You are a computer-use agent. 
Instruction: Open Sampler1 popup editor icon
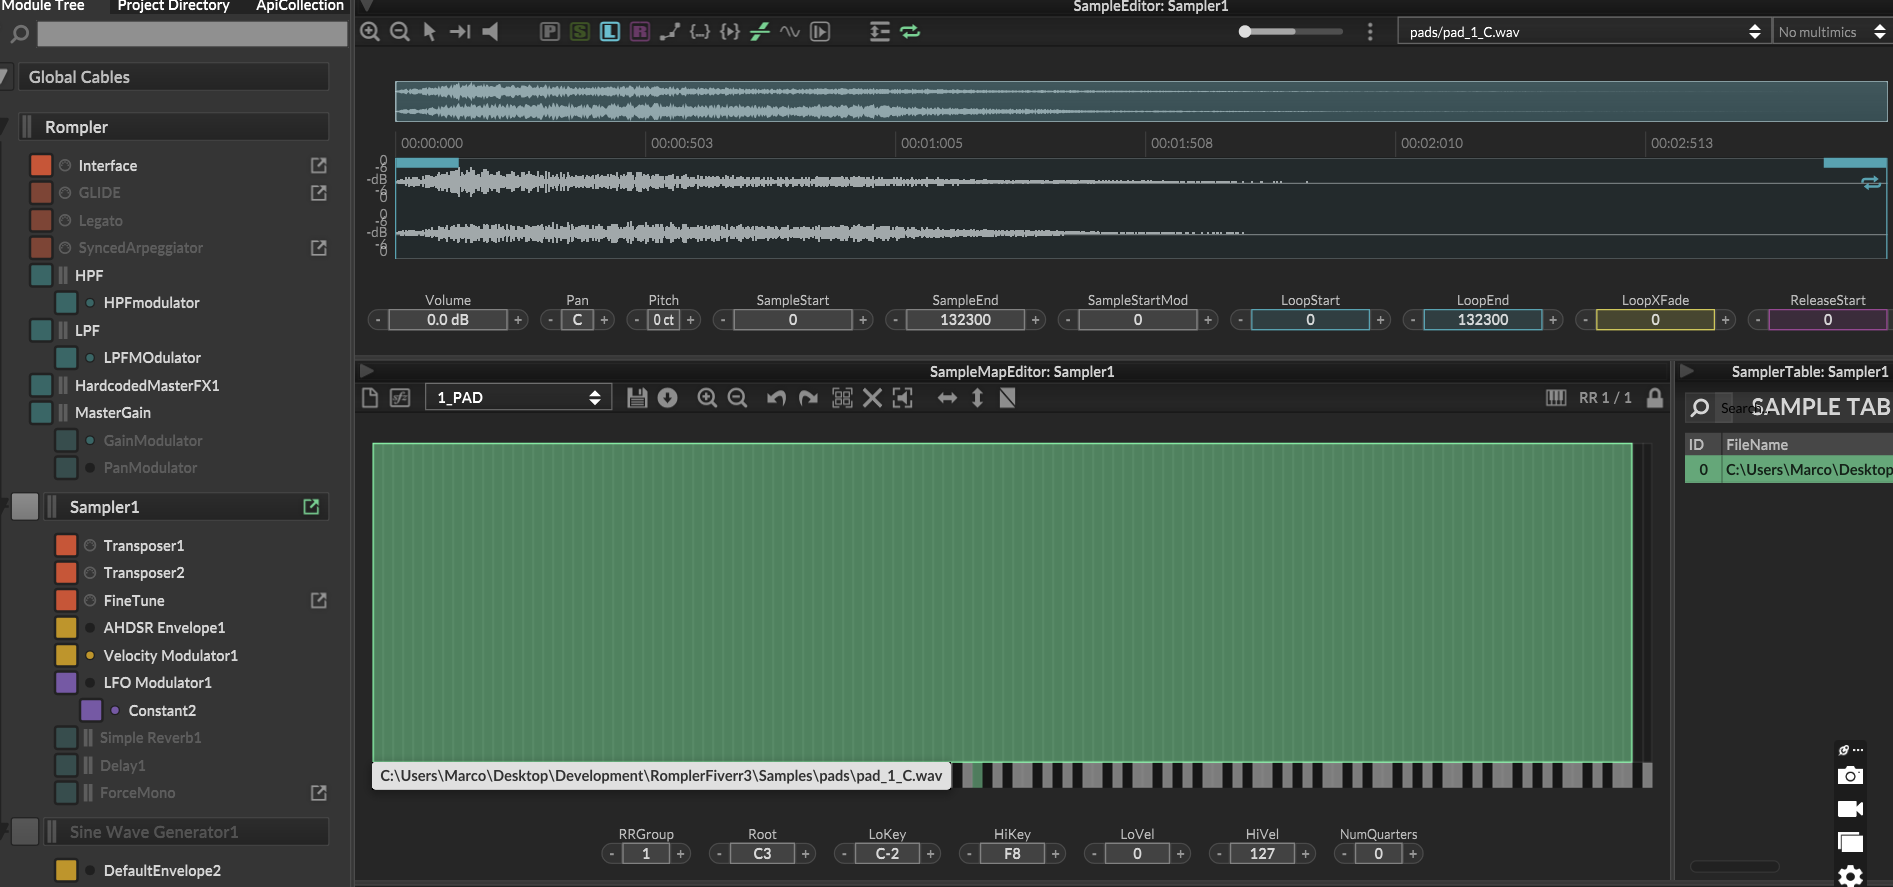click(x=311, y=507)
